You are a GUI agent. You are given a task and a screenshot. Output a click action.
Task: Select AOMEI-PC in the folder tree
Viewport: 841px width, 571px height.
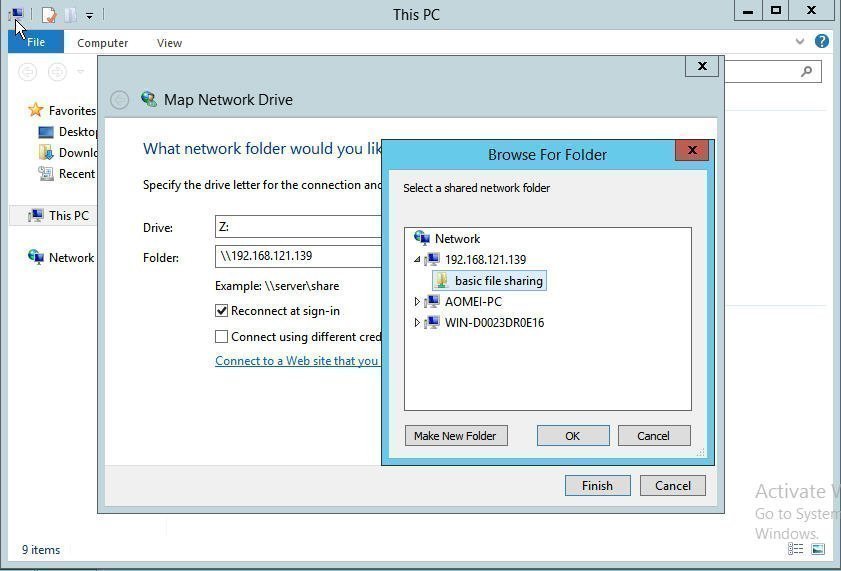click(473, 302)
